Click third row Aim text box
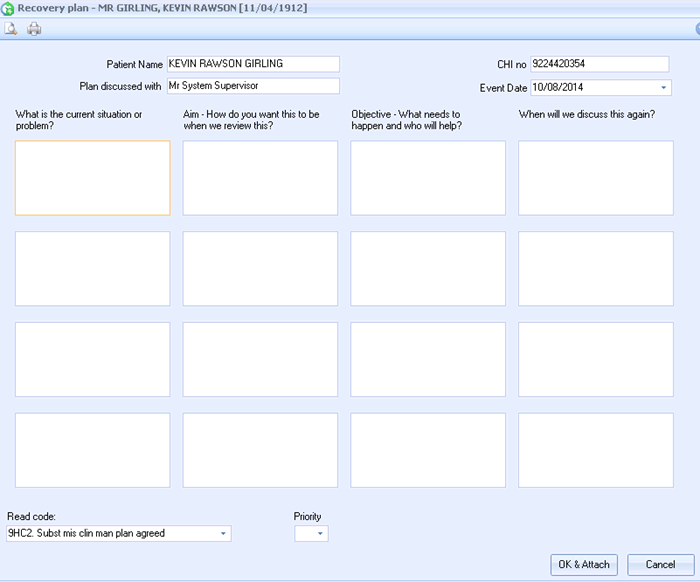700x582 pixels. pos(260,359)
